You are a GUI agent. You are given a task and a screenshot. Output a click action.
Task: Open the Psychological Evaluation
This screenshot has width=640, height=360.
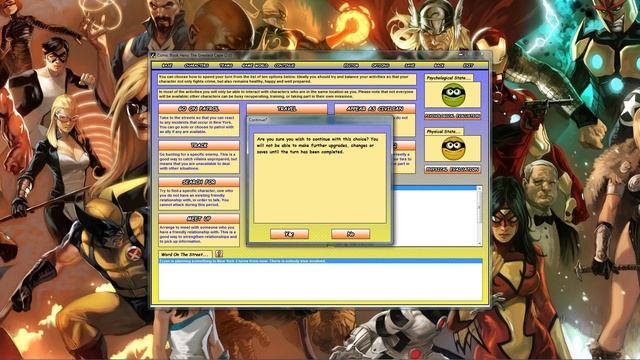(452, 116)
